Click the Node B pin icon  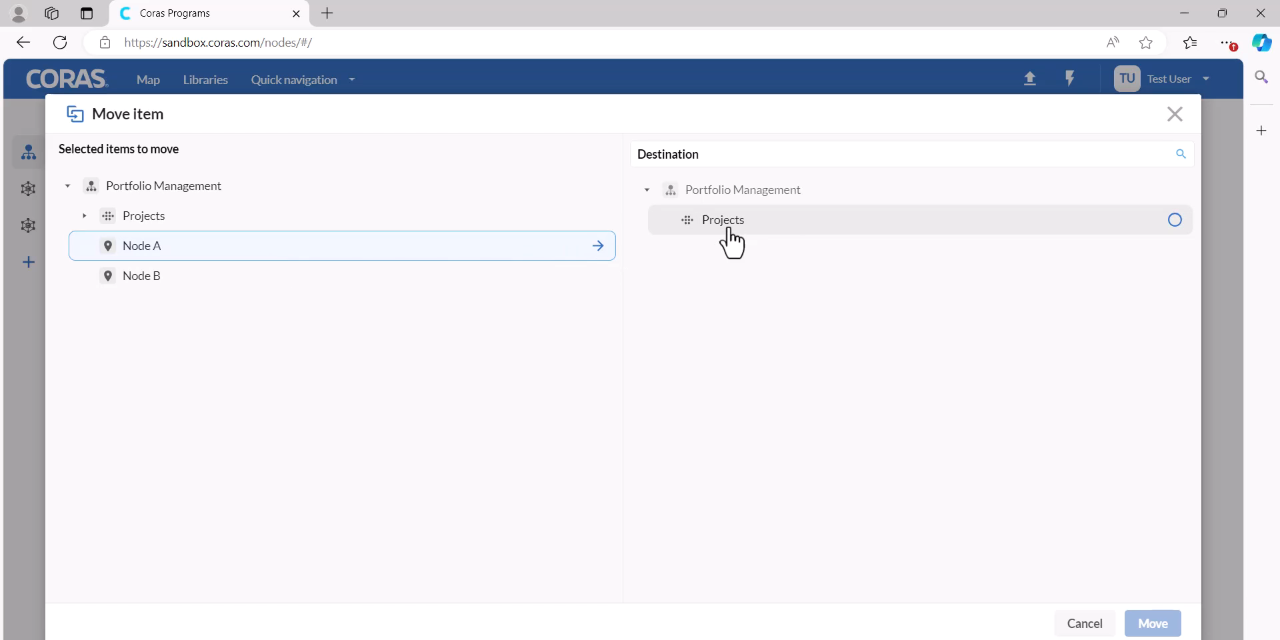[108, 276]
